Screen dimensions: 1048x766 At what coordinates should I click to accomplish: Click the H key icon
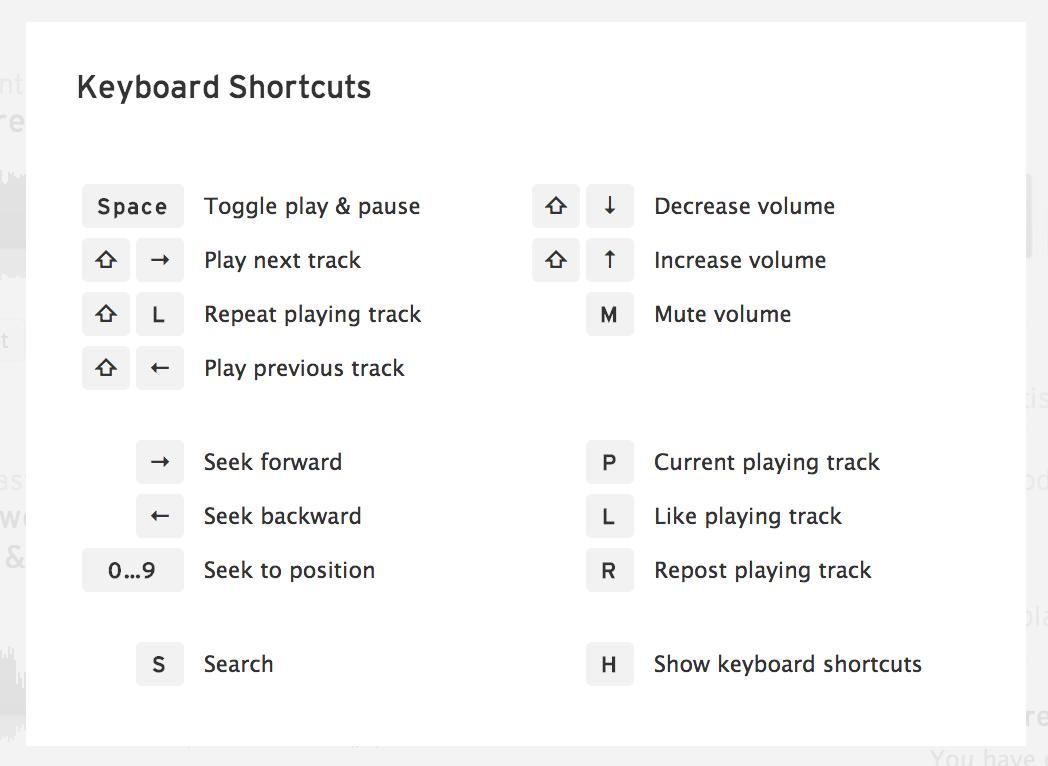click(x=610, y=664)
